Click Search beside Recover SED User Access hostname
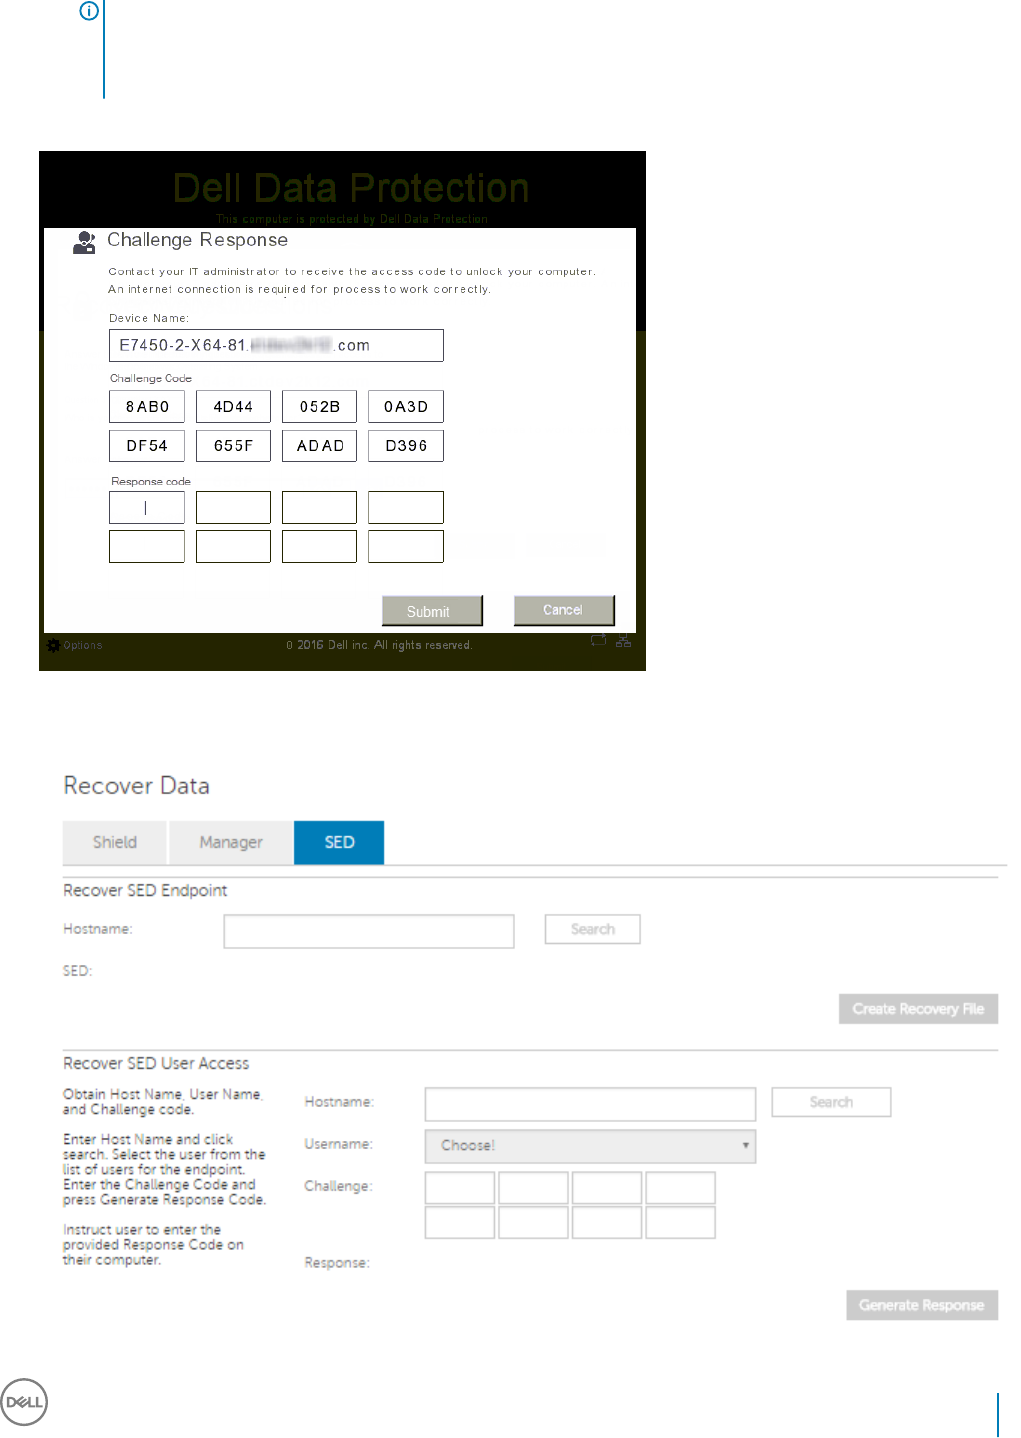The width and height of the screenshot is (1021, 1438). click(x=831, y=1102)
